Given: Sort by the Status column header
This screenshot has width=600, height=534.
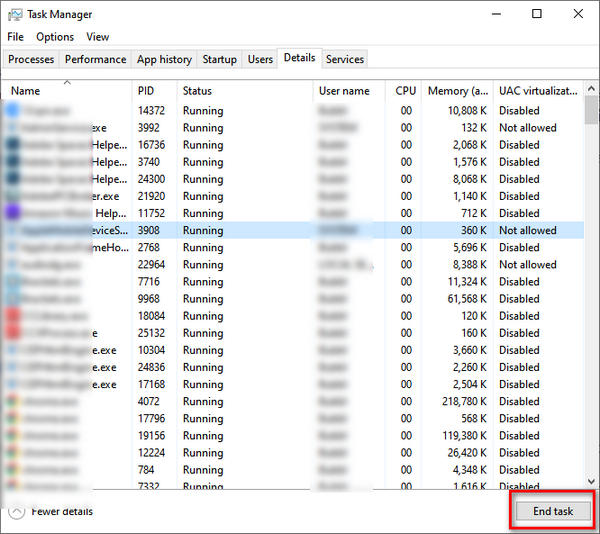Looking at the screenshot, I should point(245,91).
